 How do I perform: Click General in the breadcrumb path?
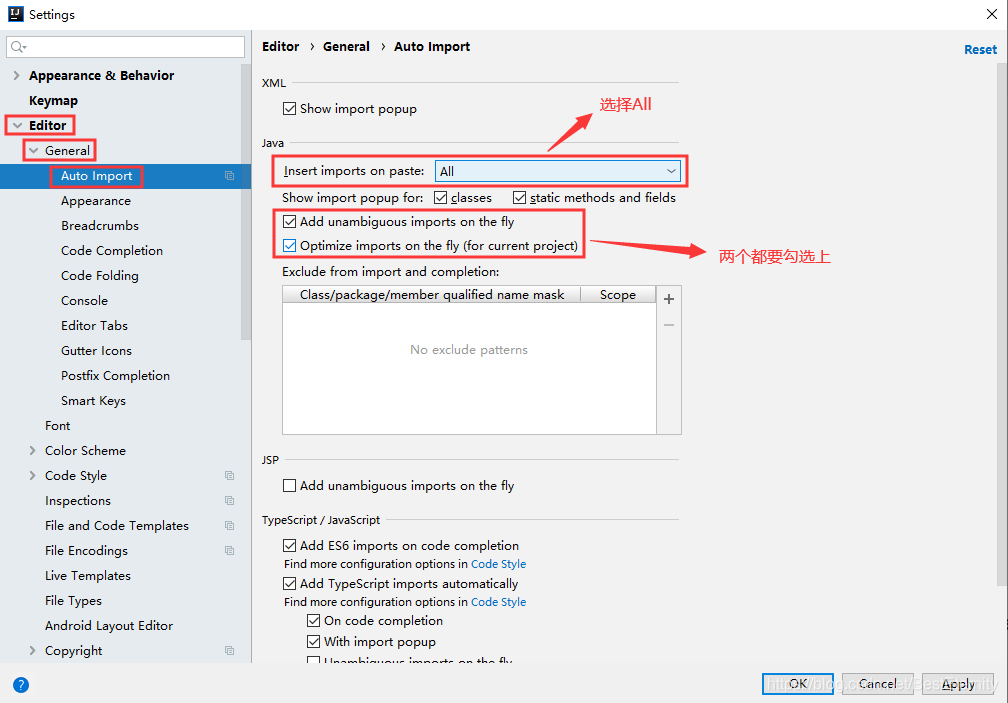tap(346, 46)
